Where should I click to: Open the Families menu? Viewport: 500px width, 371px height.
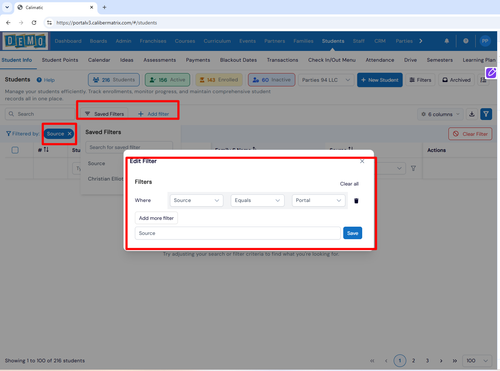(303, 41)
